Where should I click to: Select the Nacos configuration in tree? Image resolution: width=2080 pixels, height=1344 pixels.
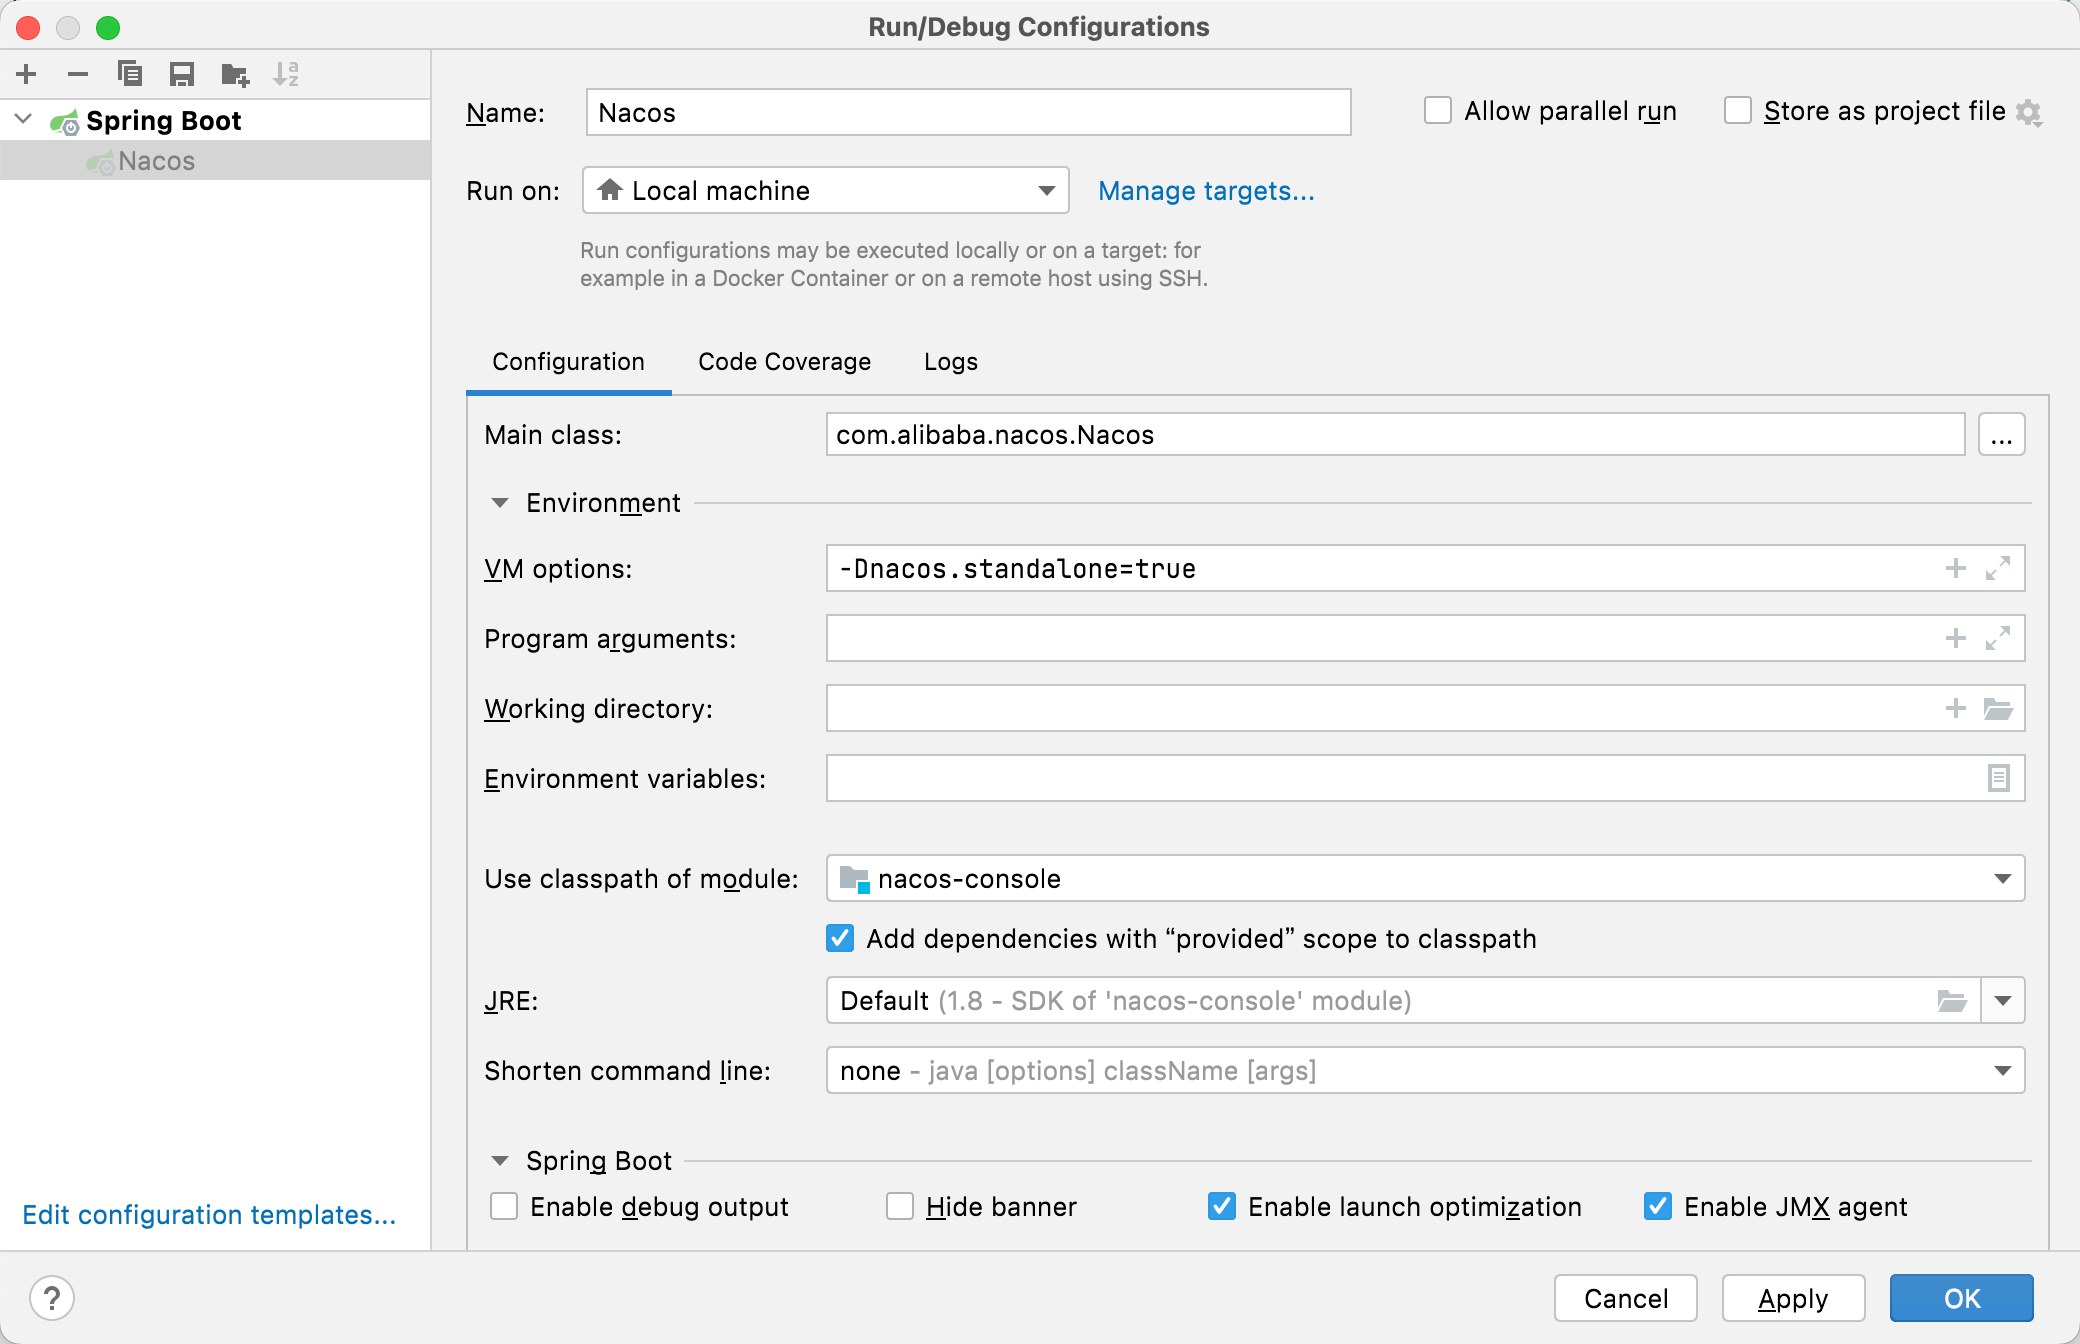[x=215, y=161]
